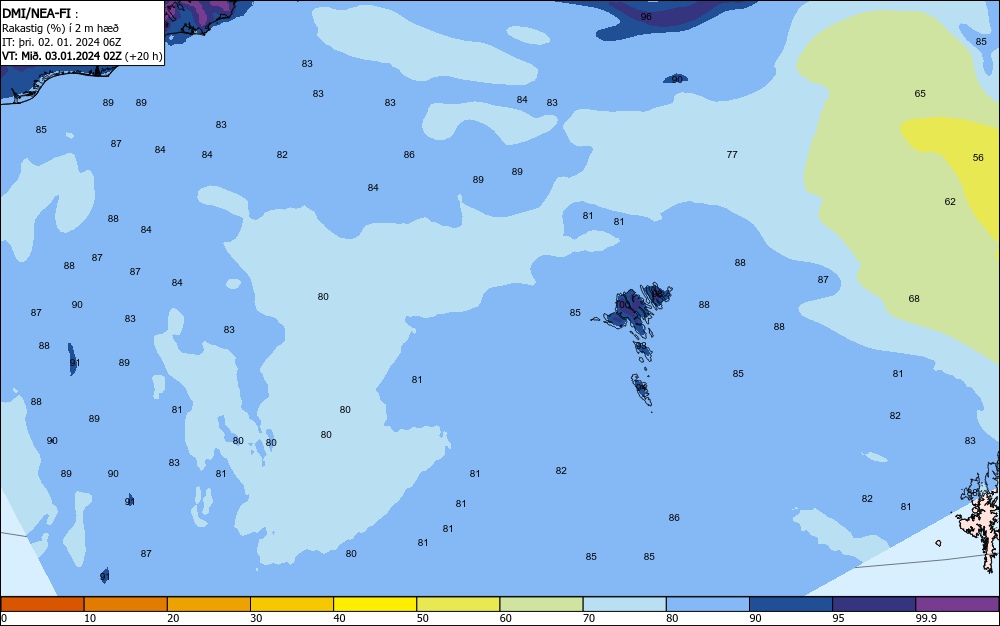Click the legend tick label 95
The height and width of the screenshot is (626, 1000).
click(838, 618)
